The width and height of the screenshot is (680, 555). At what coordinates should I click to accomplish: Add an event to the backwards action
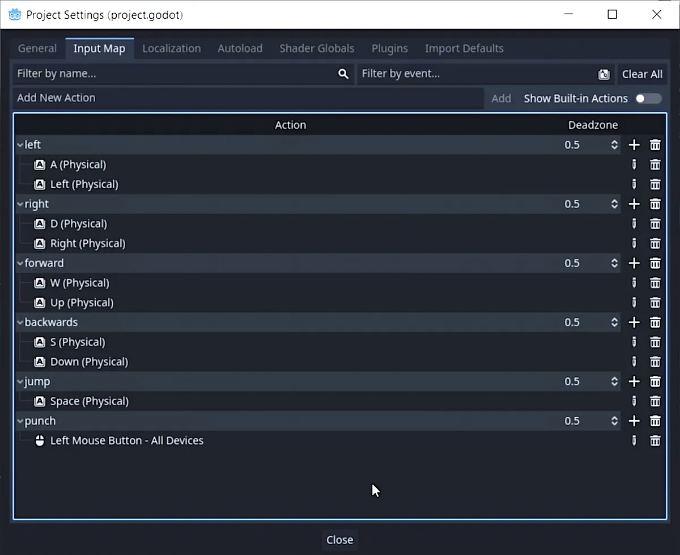(634, 322)
